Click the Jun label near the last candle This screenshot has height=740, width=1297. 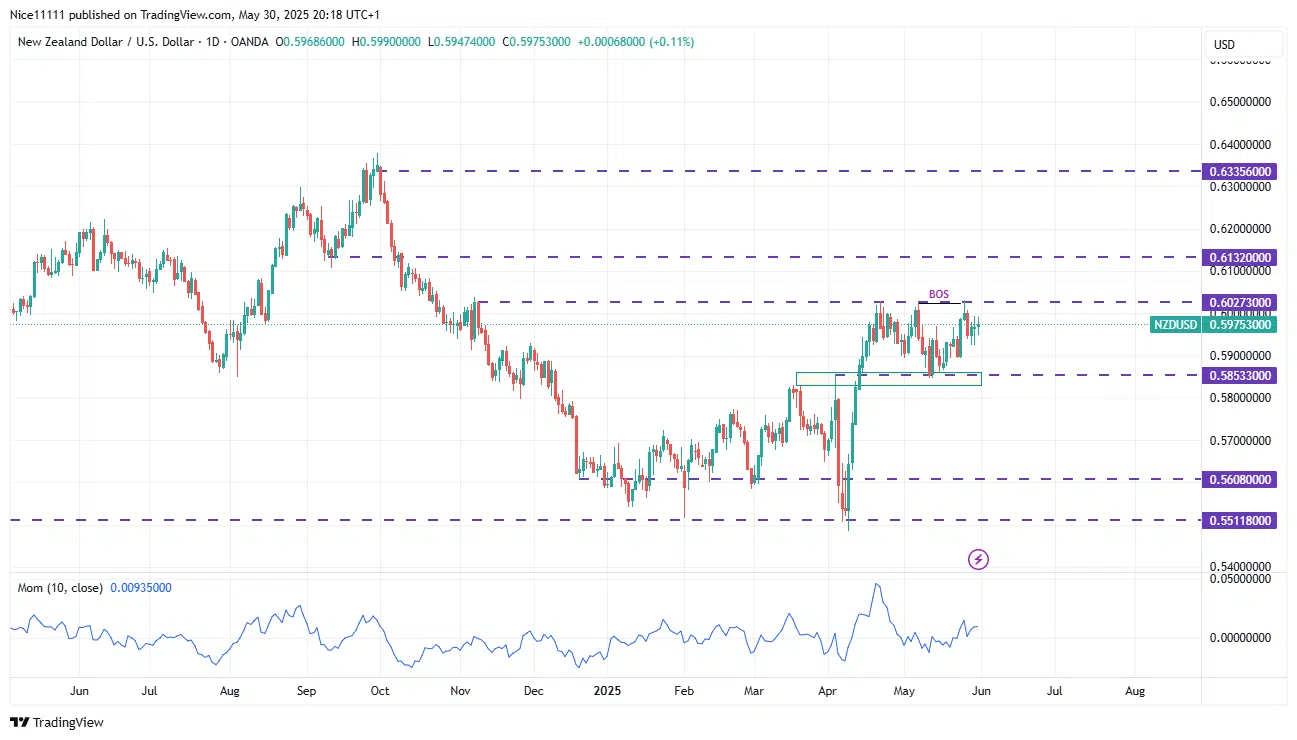point(981,690)
